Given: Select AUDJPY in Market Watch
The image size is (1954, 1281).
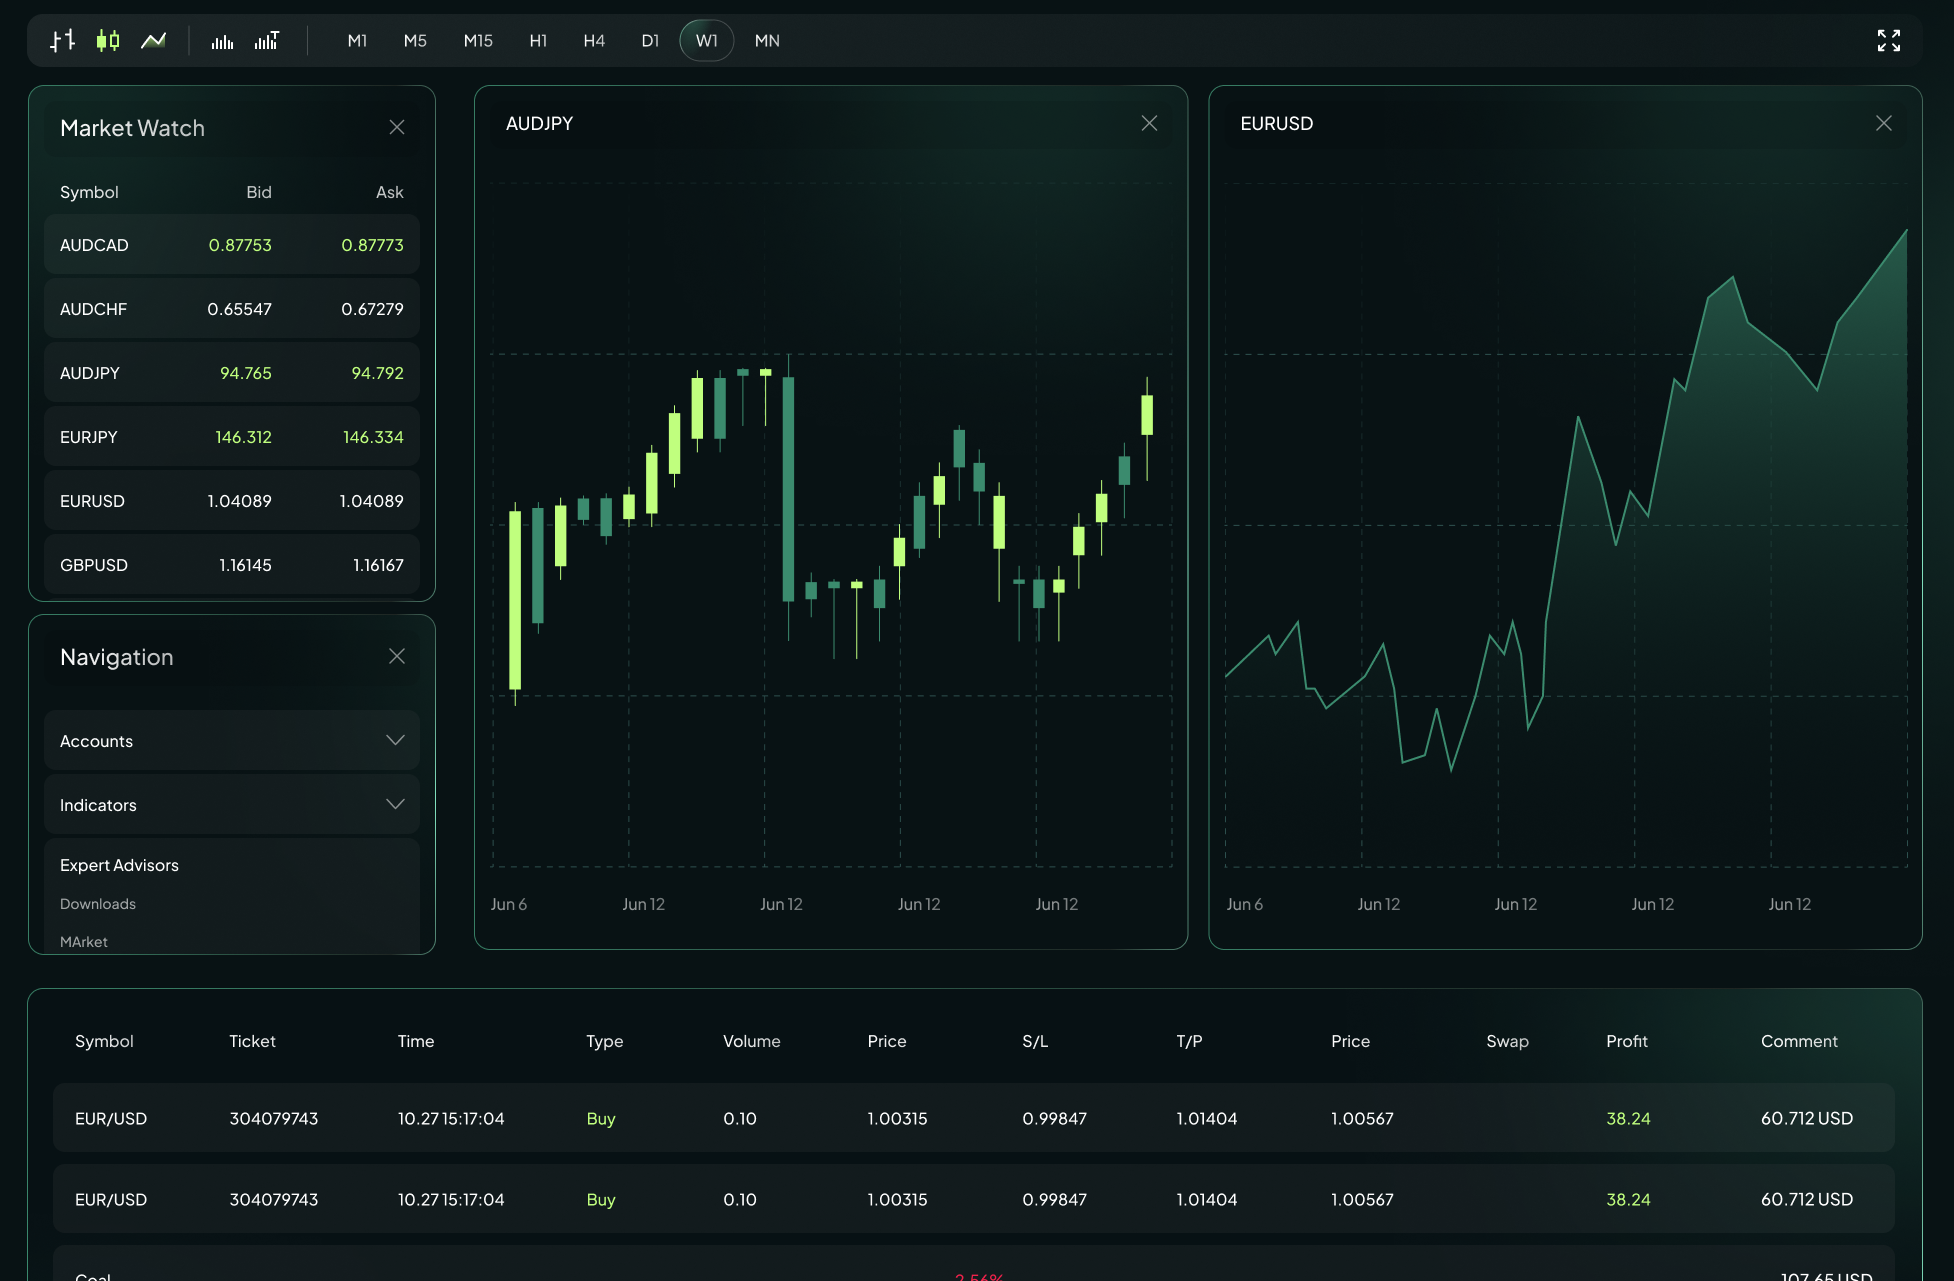Looking at the screenshot, I should pyautogui.click(x=231, y=372).
